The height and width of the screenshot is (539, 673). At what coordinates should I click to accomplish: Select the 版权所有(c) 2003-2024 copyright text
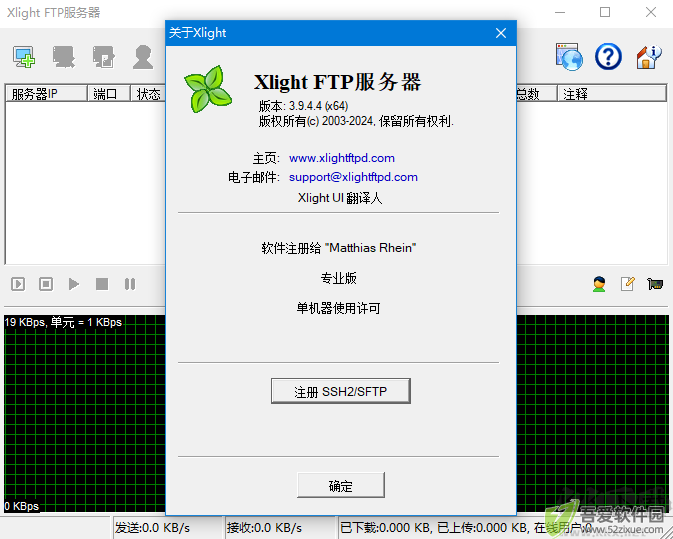[356, 121]
